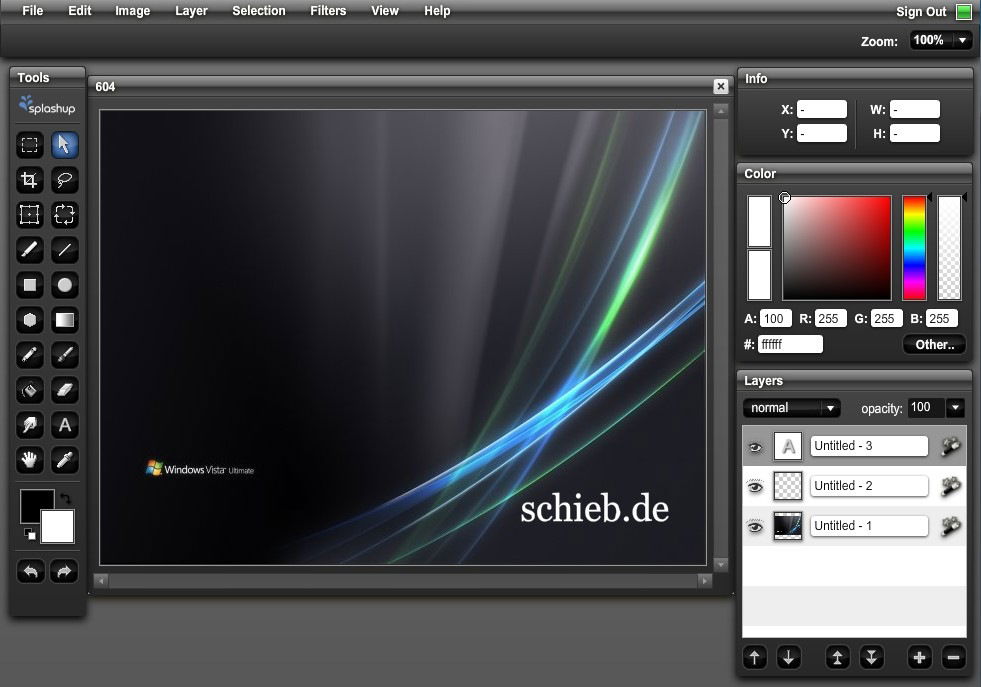
Task: Close the 604 image window
Action: coord(721,86)
